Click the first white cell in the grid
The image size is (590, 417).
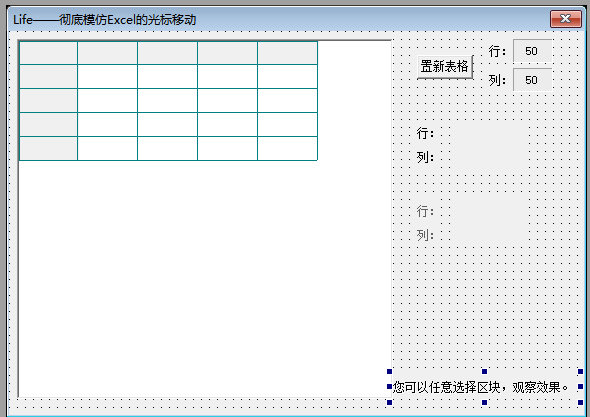pyautogui.click(x=108, y=76)
